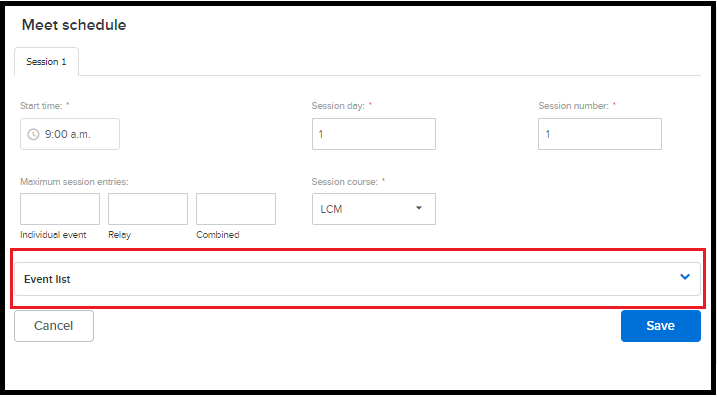The image size is (717, 397).
Task: Click the Session course label
Action: [345, 182]
